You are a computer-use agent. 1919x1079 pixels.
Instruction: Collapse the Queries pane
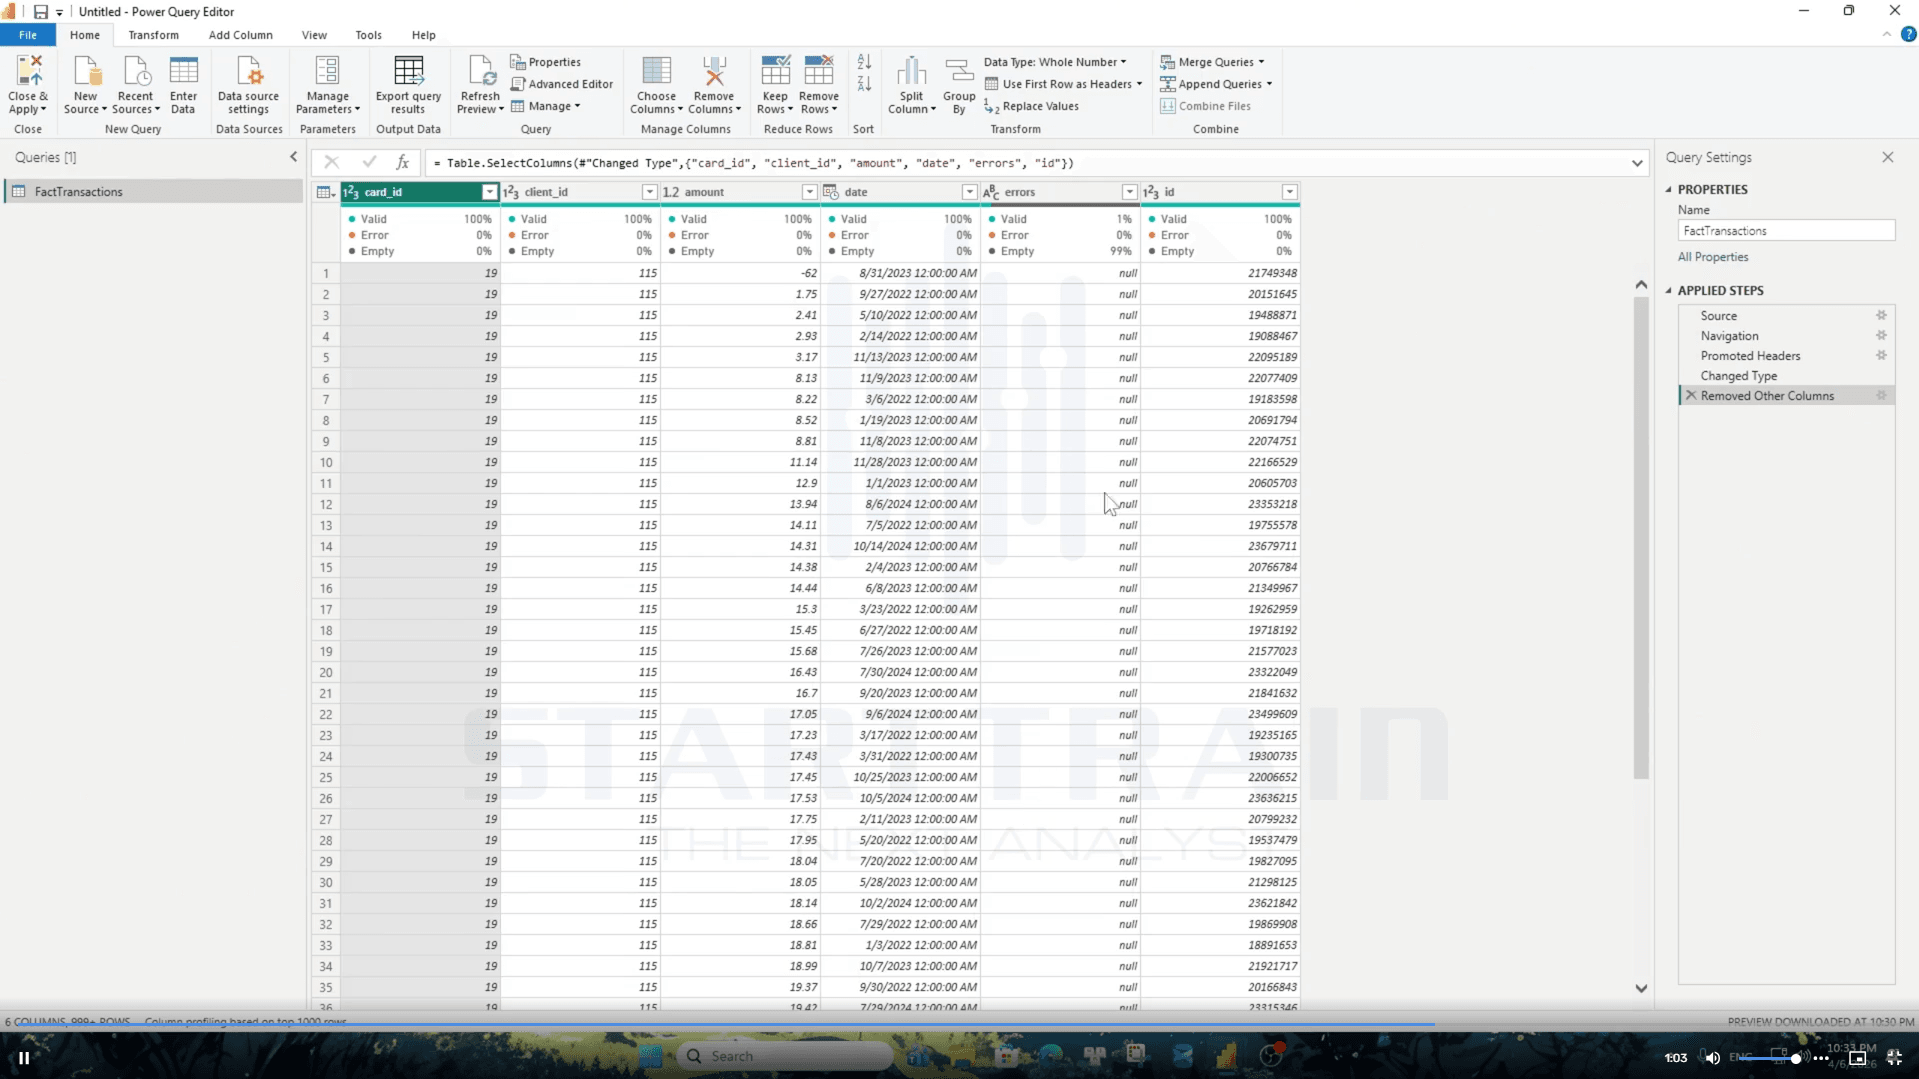click(293, 157)
